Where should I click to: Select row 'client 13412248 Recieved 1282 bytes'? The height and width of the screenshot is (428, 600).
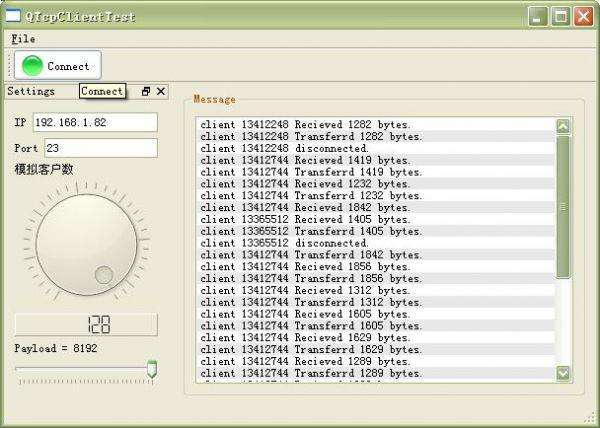(375, 125)
